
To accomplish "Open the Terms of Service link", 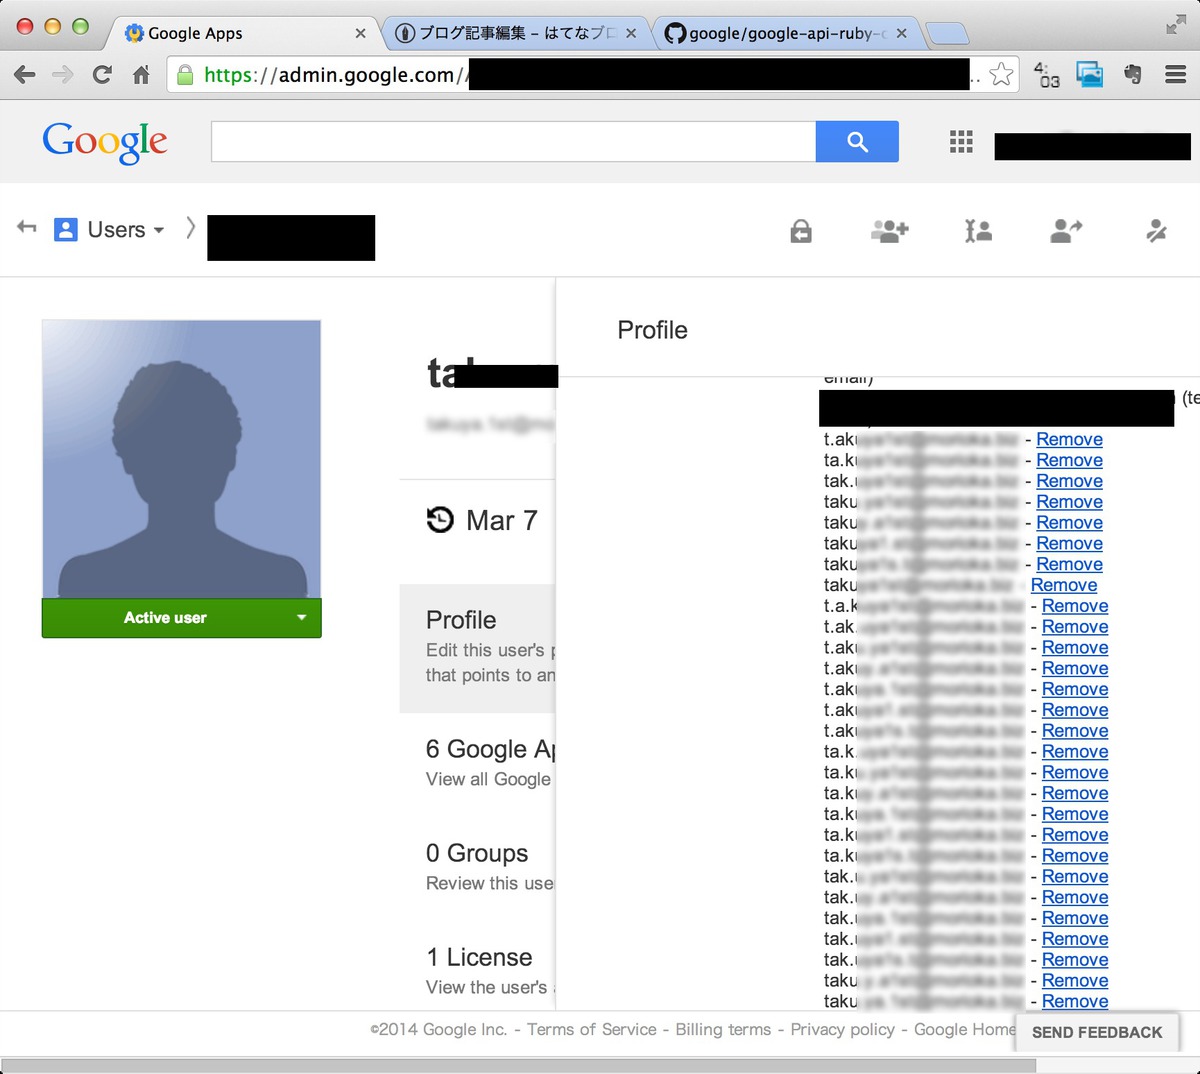I will (592, 1029).
